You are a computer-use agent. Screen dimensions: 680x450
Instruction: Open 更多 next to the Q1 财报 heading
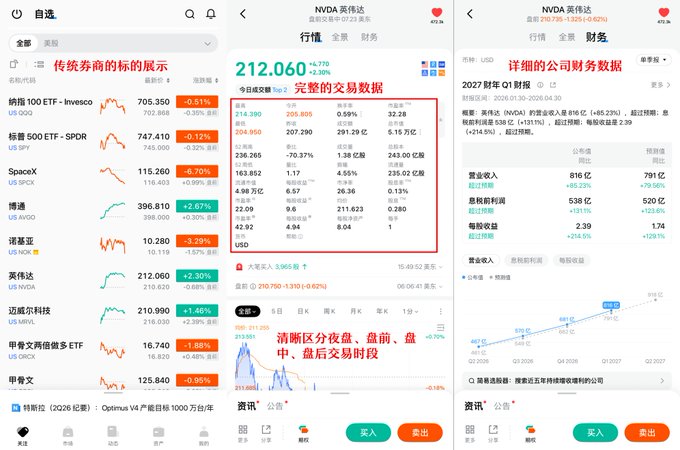[x=660, y=85]
